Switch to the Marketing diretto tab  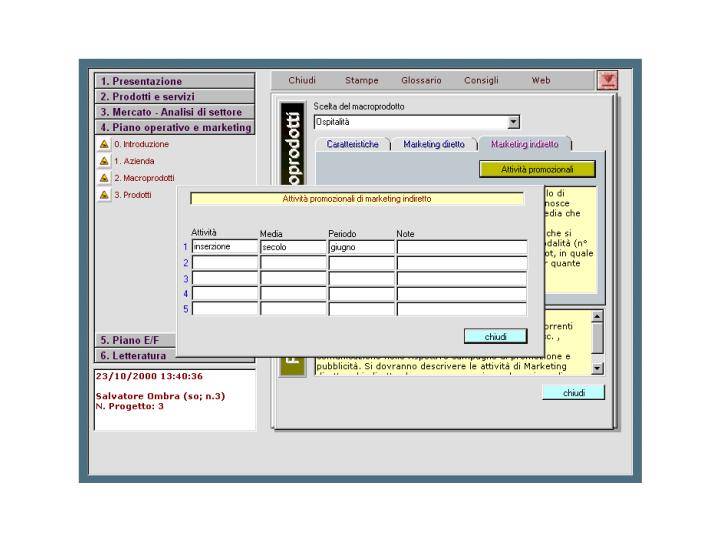(x=434, y=144)
